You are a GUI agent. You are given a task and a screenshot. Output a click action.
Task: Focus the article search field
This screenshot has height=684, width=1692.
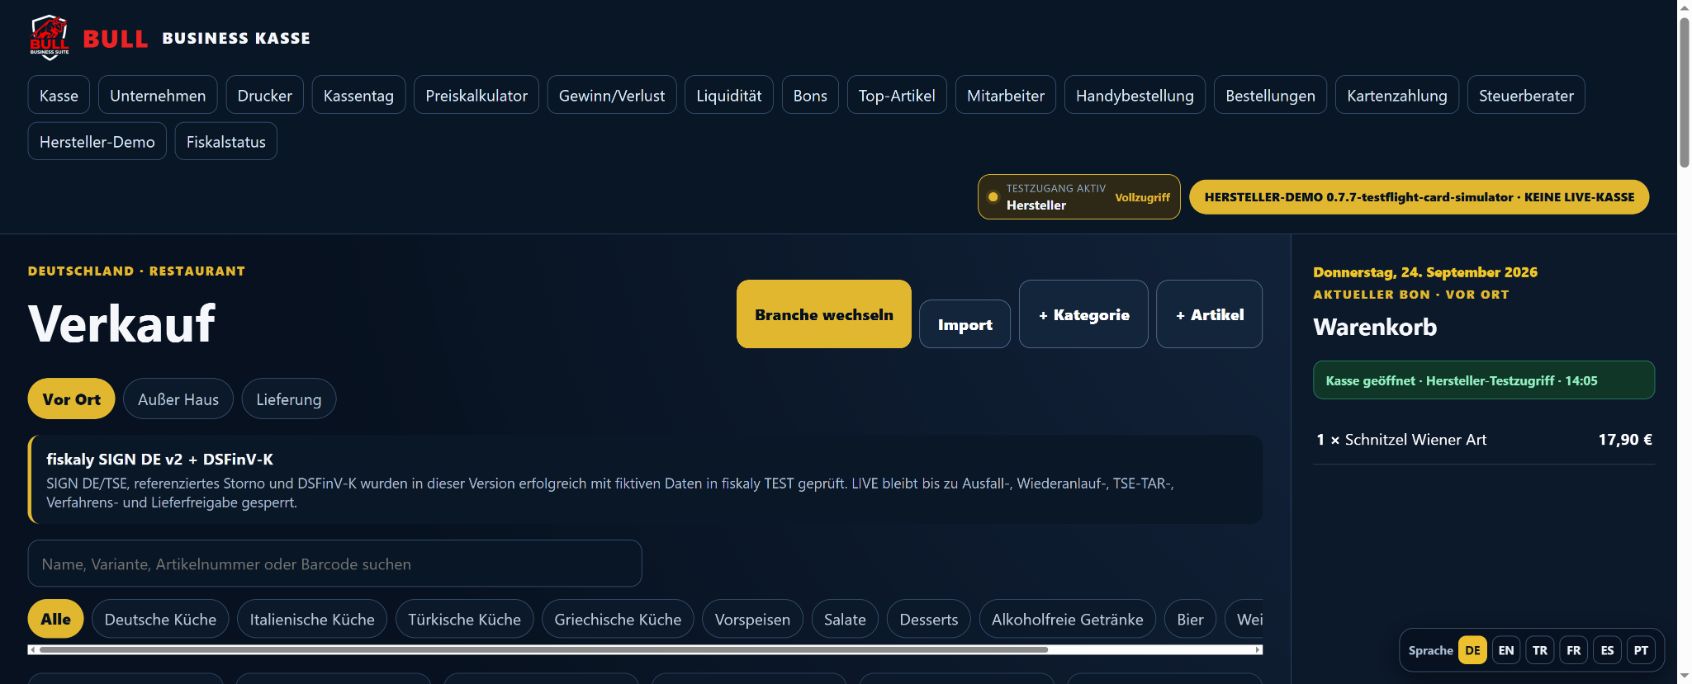pos(335,564)
